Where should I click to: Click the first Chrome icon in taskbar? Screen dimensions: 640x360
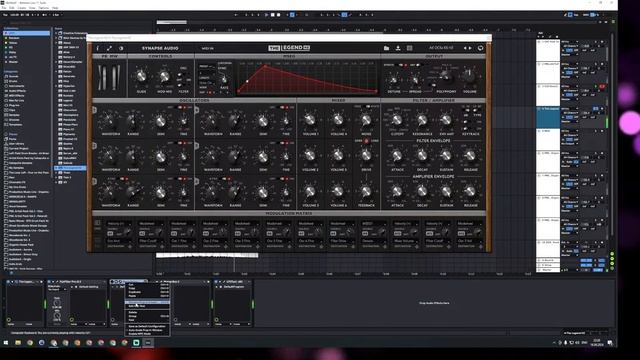(30, 343)
